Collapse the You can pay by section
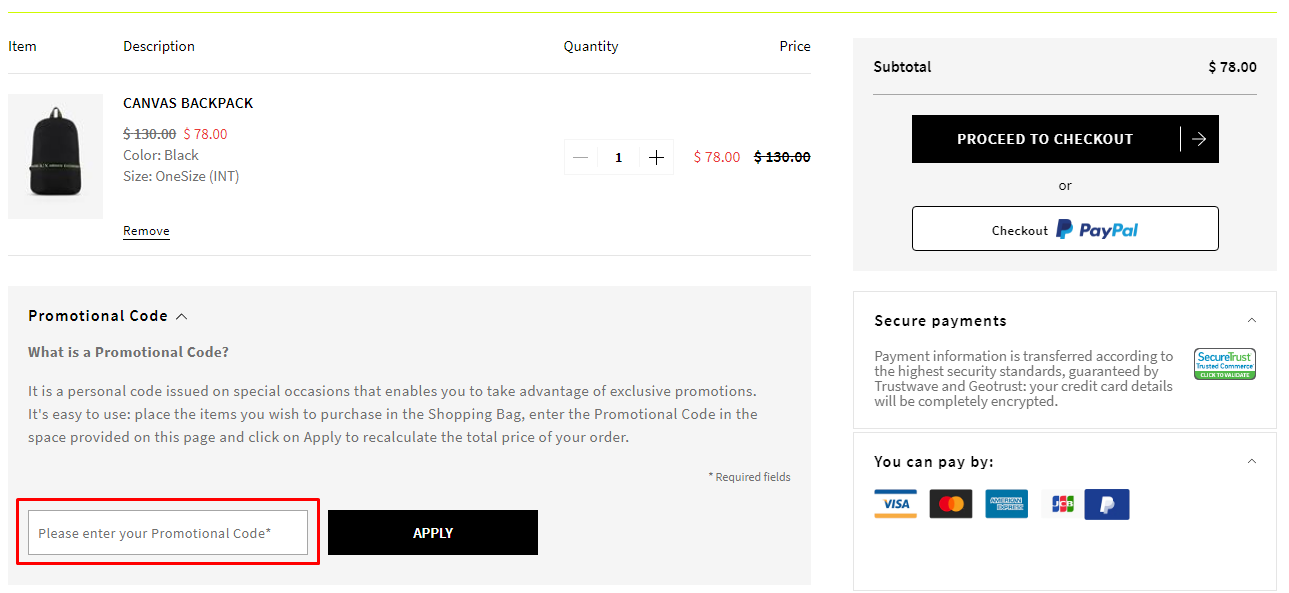The image size is (1289, 593). 1251,461
